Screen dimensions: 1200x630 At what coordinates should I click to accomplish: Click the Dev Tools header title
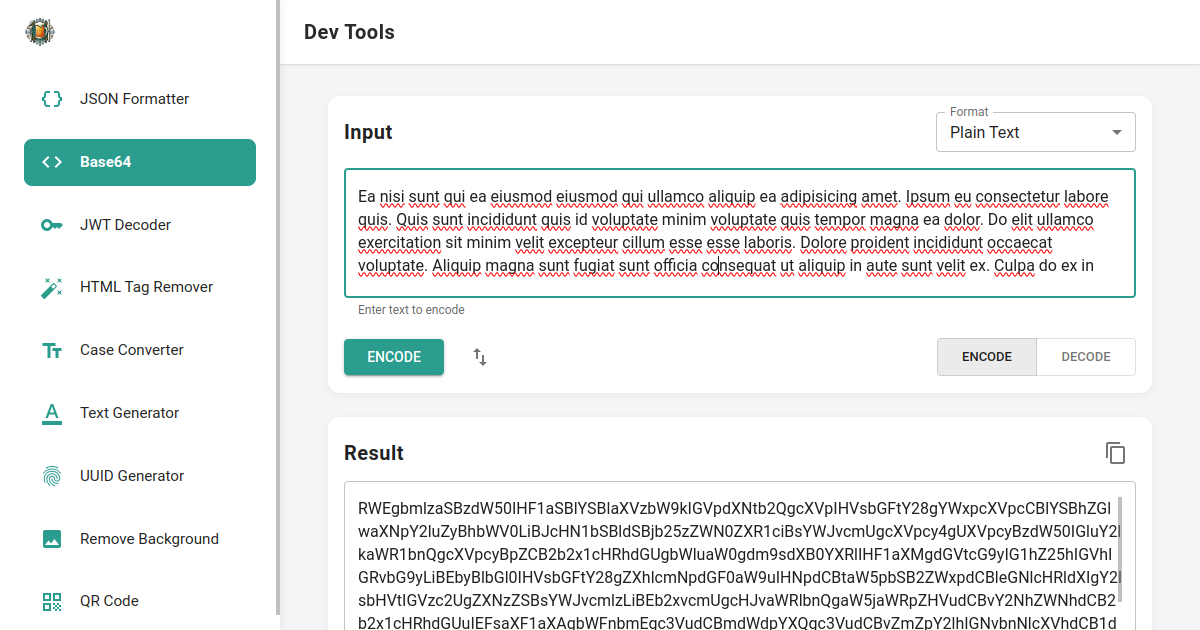(x=349, y=32)
